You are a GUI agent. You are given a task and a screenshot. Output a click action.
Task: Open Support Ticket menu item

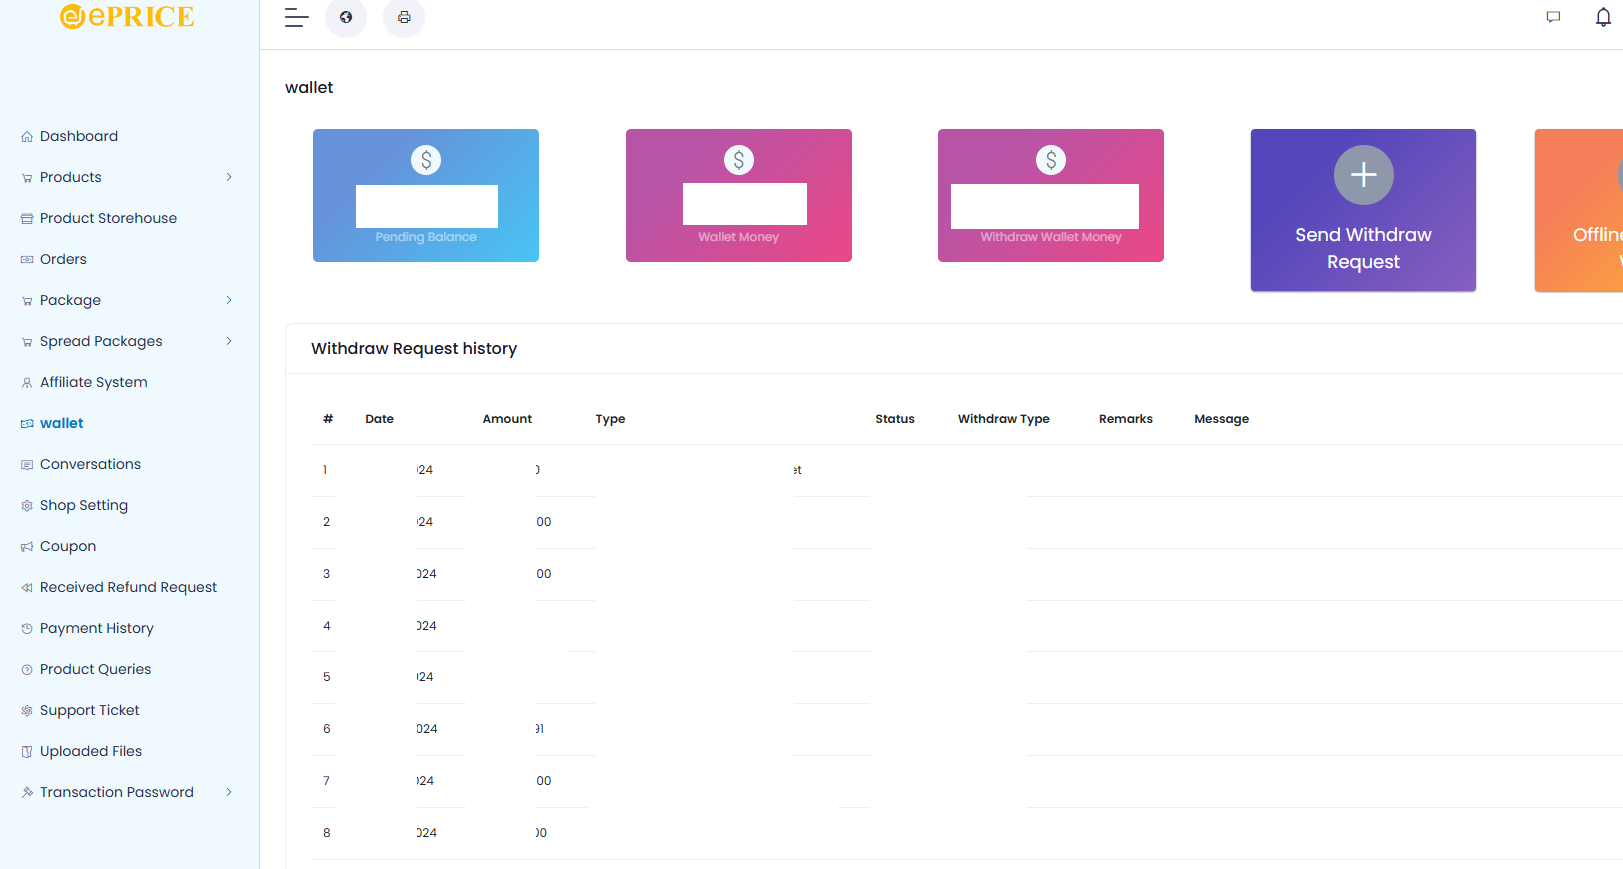[90, 710]
